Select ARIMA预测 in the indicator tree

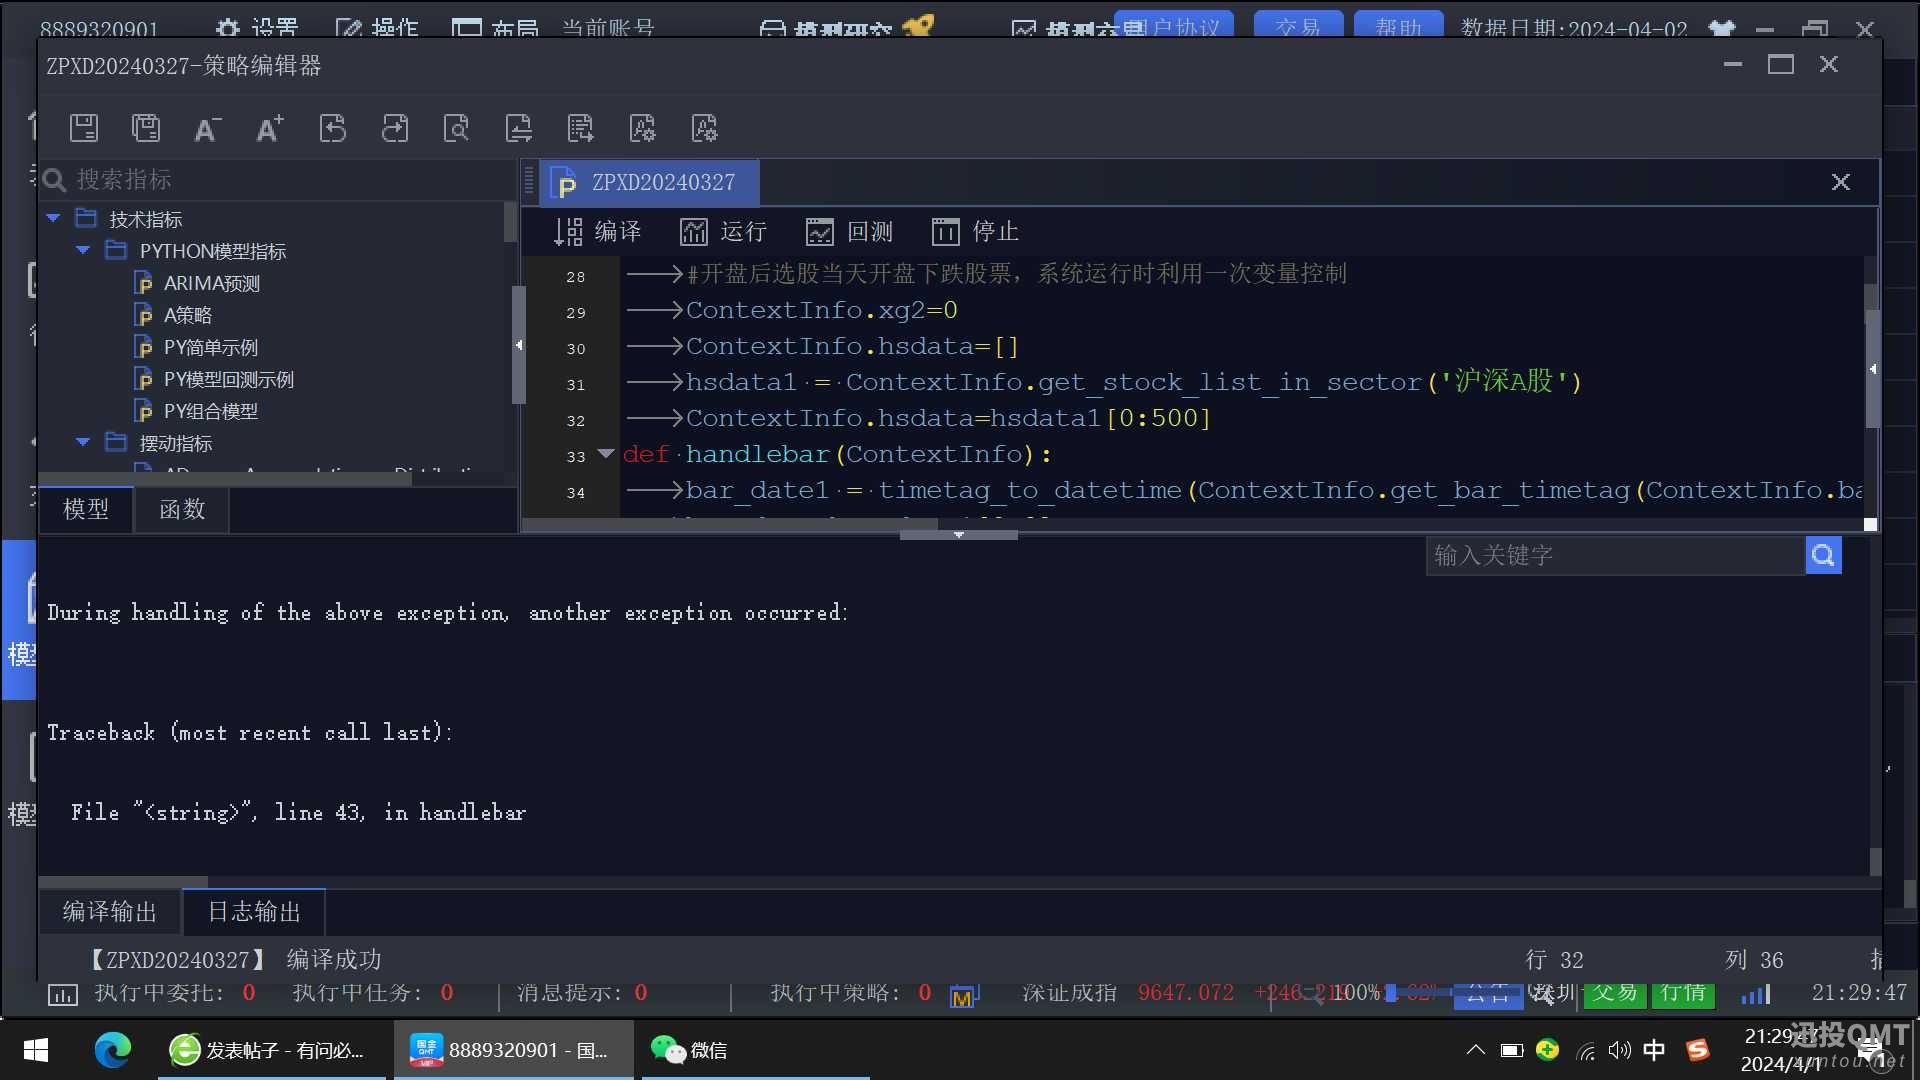211,283
